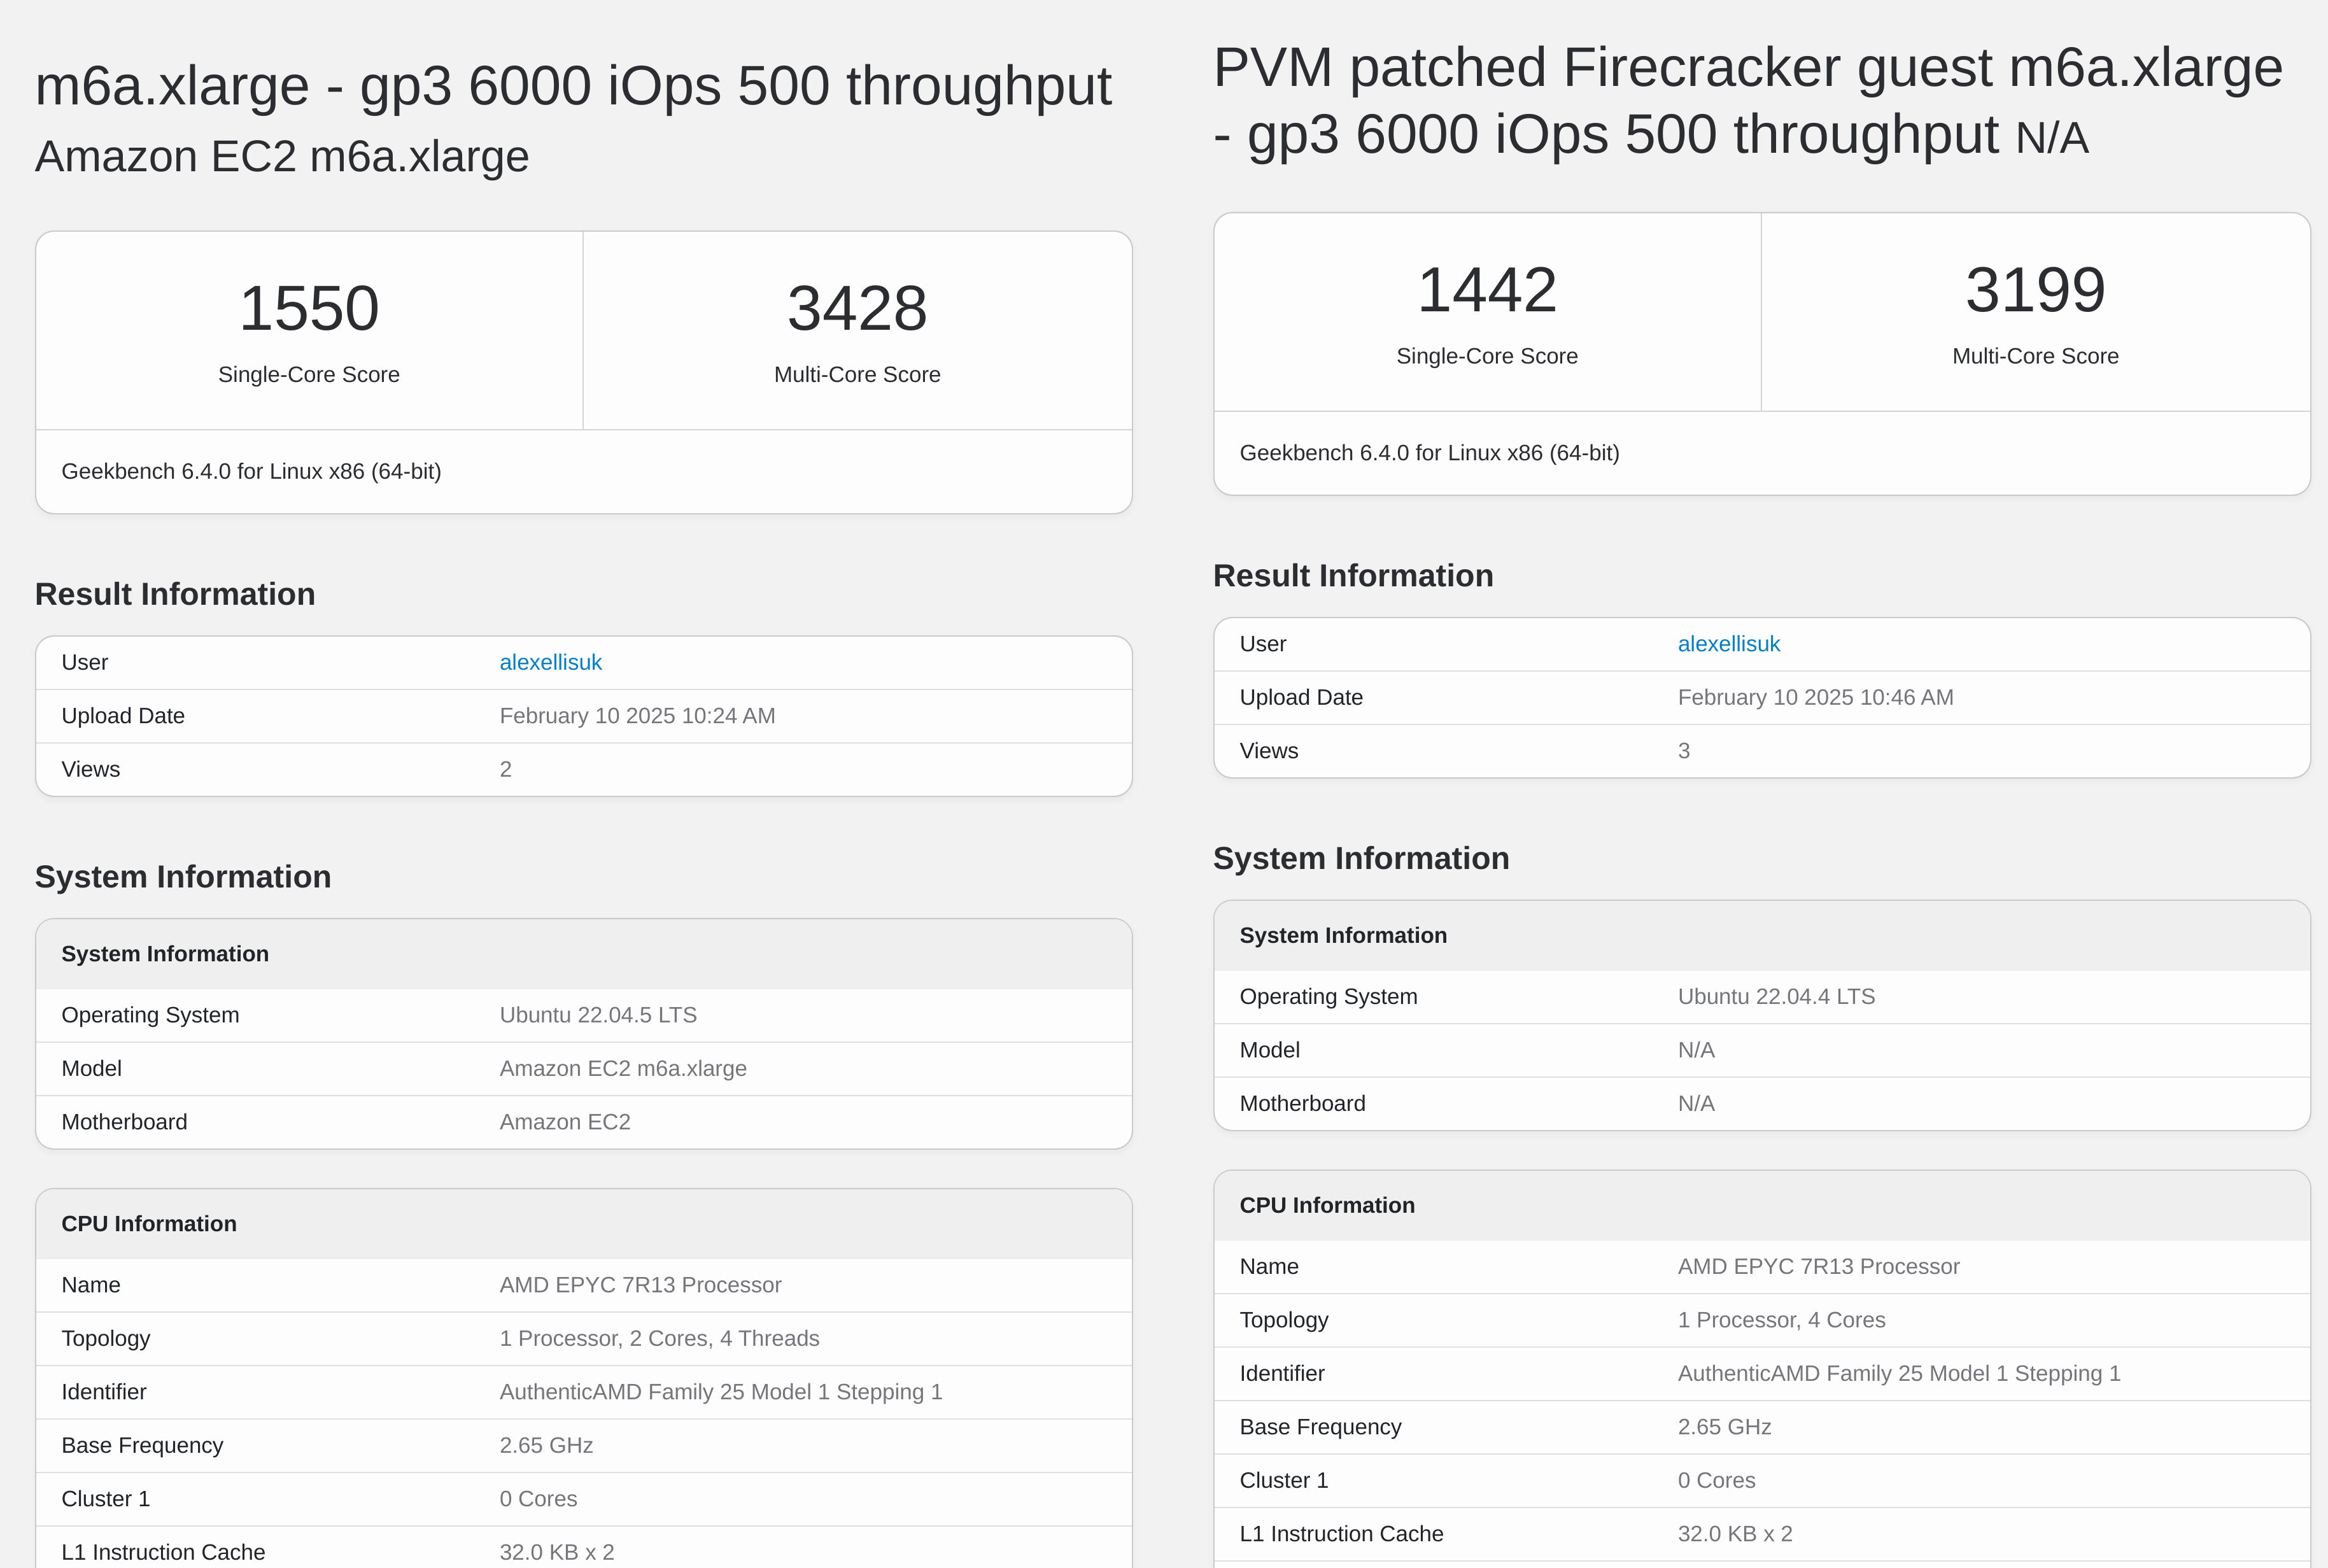This screenshot has width=2328, height=1568.
Task: Click topology value 1 Processor, 4 Cores
Action: (x=1781, y=1320)
